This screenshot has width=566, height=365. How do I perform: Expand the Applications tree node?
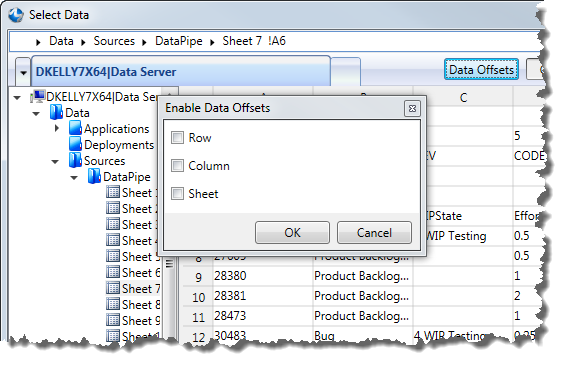(57, 128)
